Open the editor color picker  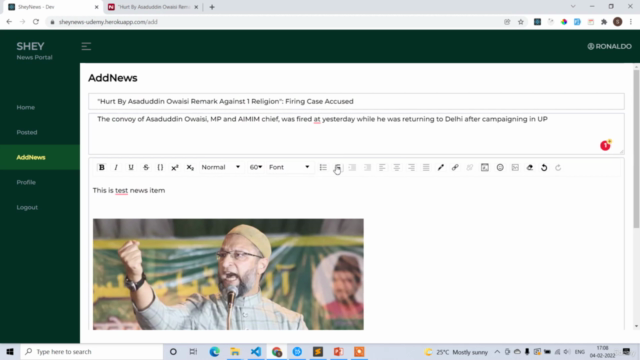click(441, 167)
